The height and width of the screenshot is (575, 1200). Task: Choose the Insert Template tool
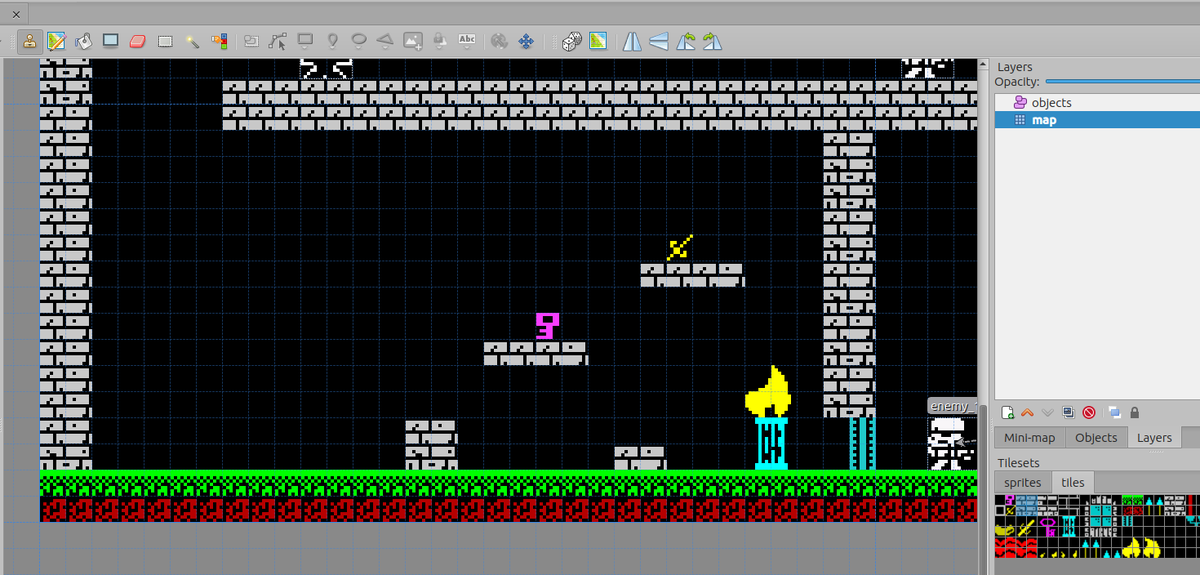pos(440,41)
